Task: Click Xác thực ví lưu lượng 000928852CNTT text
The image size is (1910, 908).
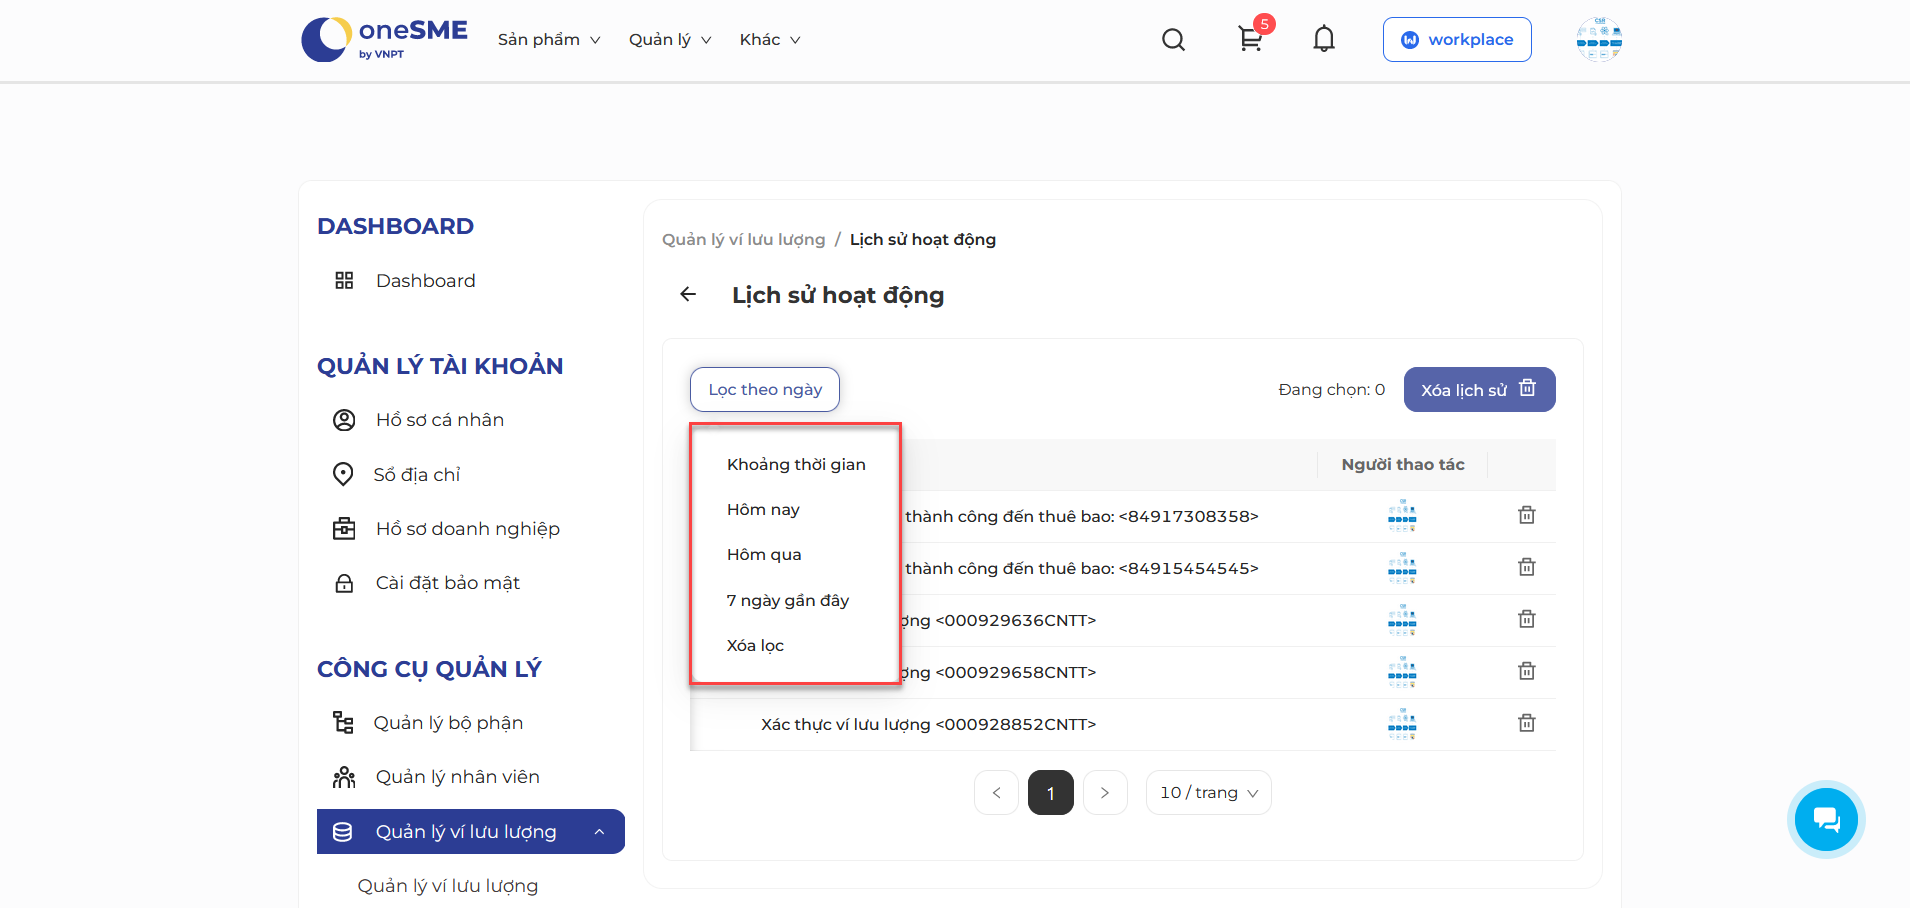Action: pos(928,724)
